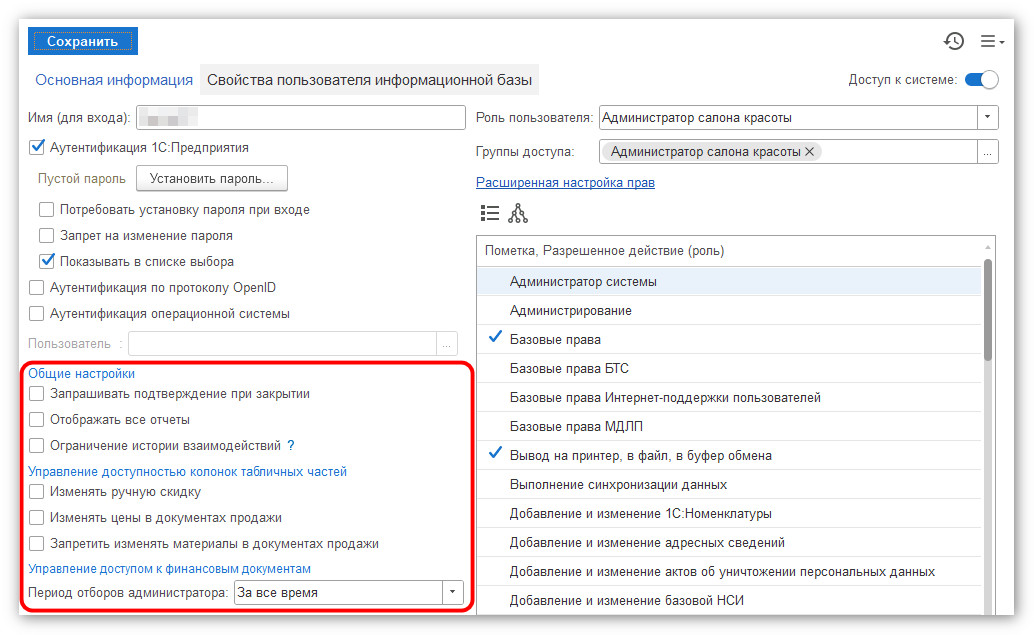Remove the Администратор салона красоты access group tag
The image size is (1034, 635).
pyautogui.click(x=809, y=152)
